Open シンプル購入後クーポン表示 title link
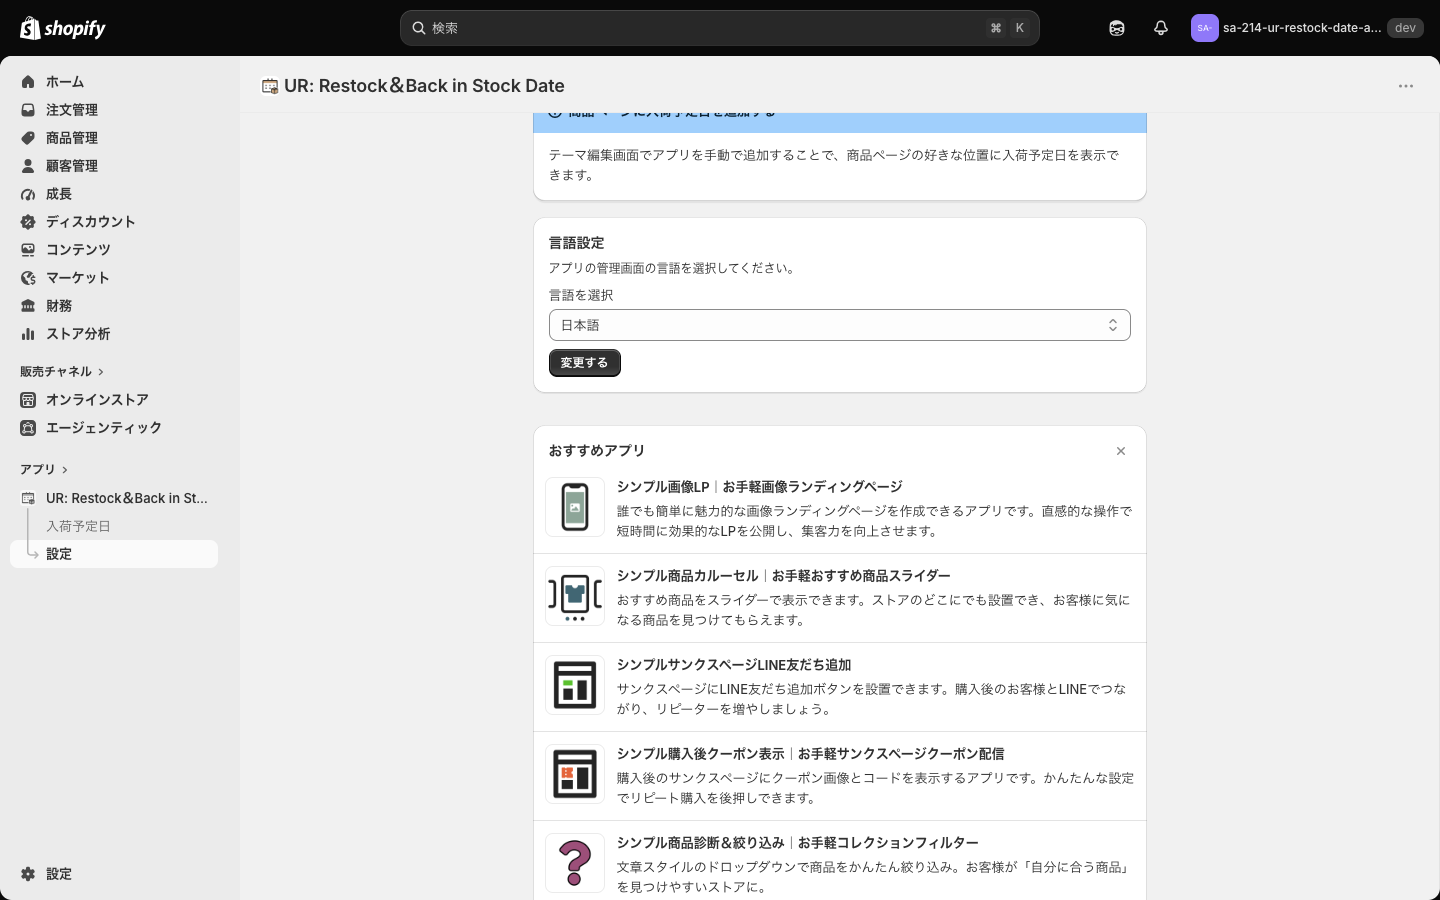1440x900 pixels. pyautogui.click(x=811, y=754)
